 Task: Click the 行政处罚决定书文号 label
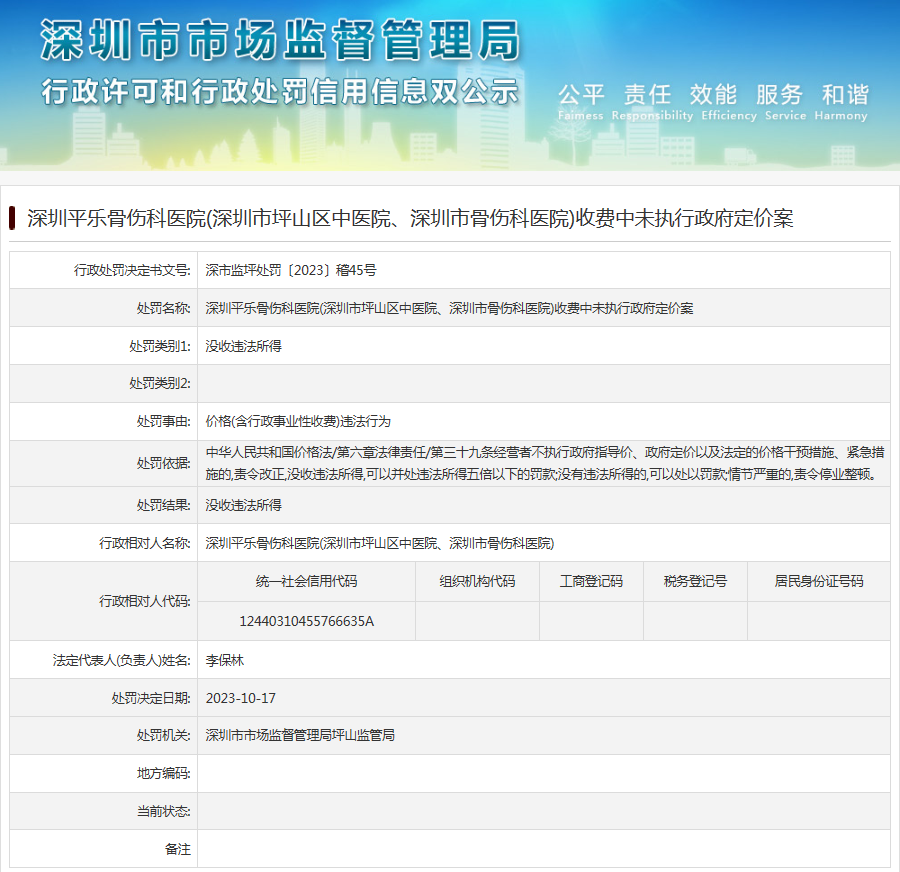coord(132,270)
